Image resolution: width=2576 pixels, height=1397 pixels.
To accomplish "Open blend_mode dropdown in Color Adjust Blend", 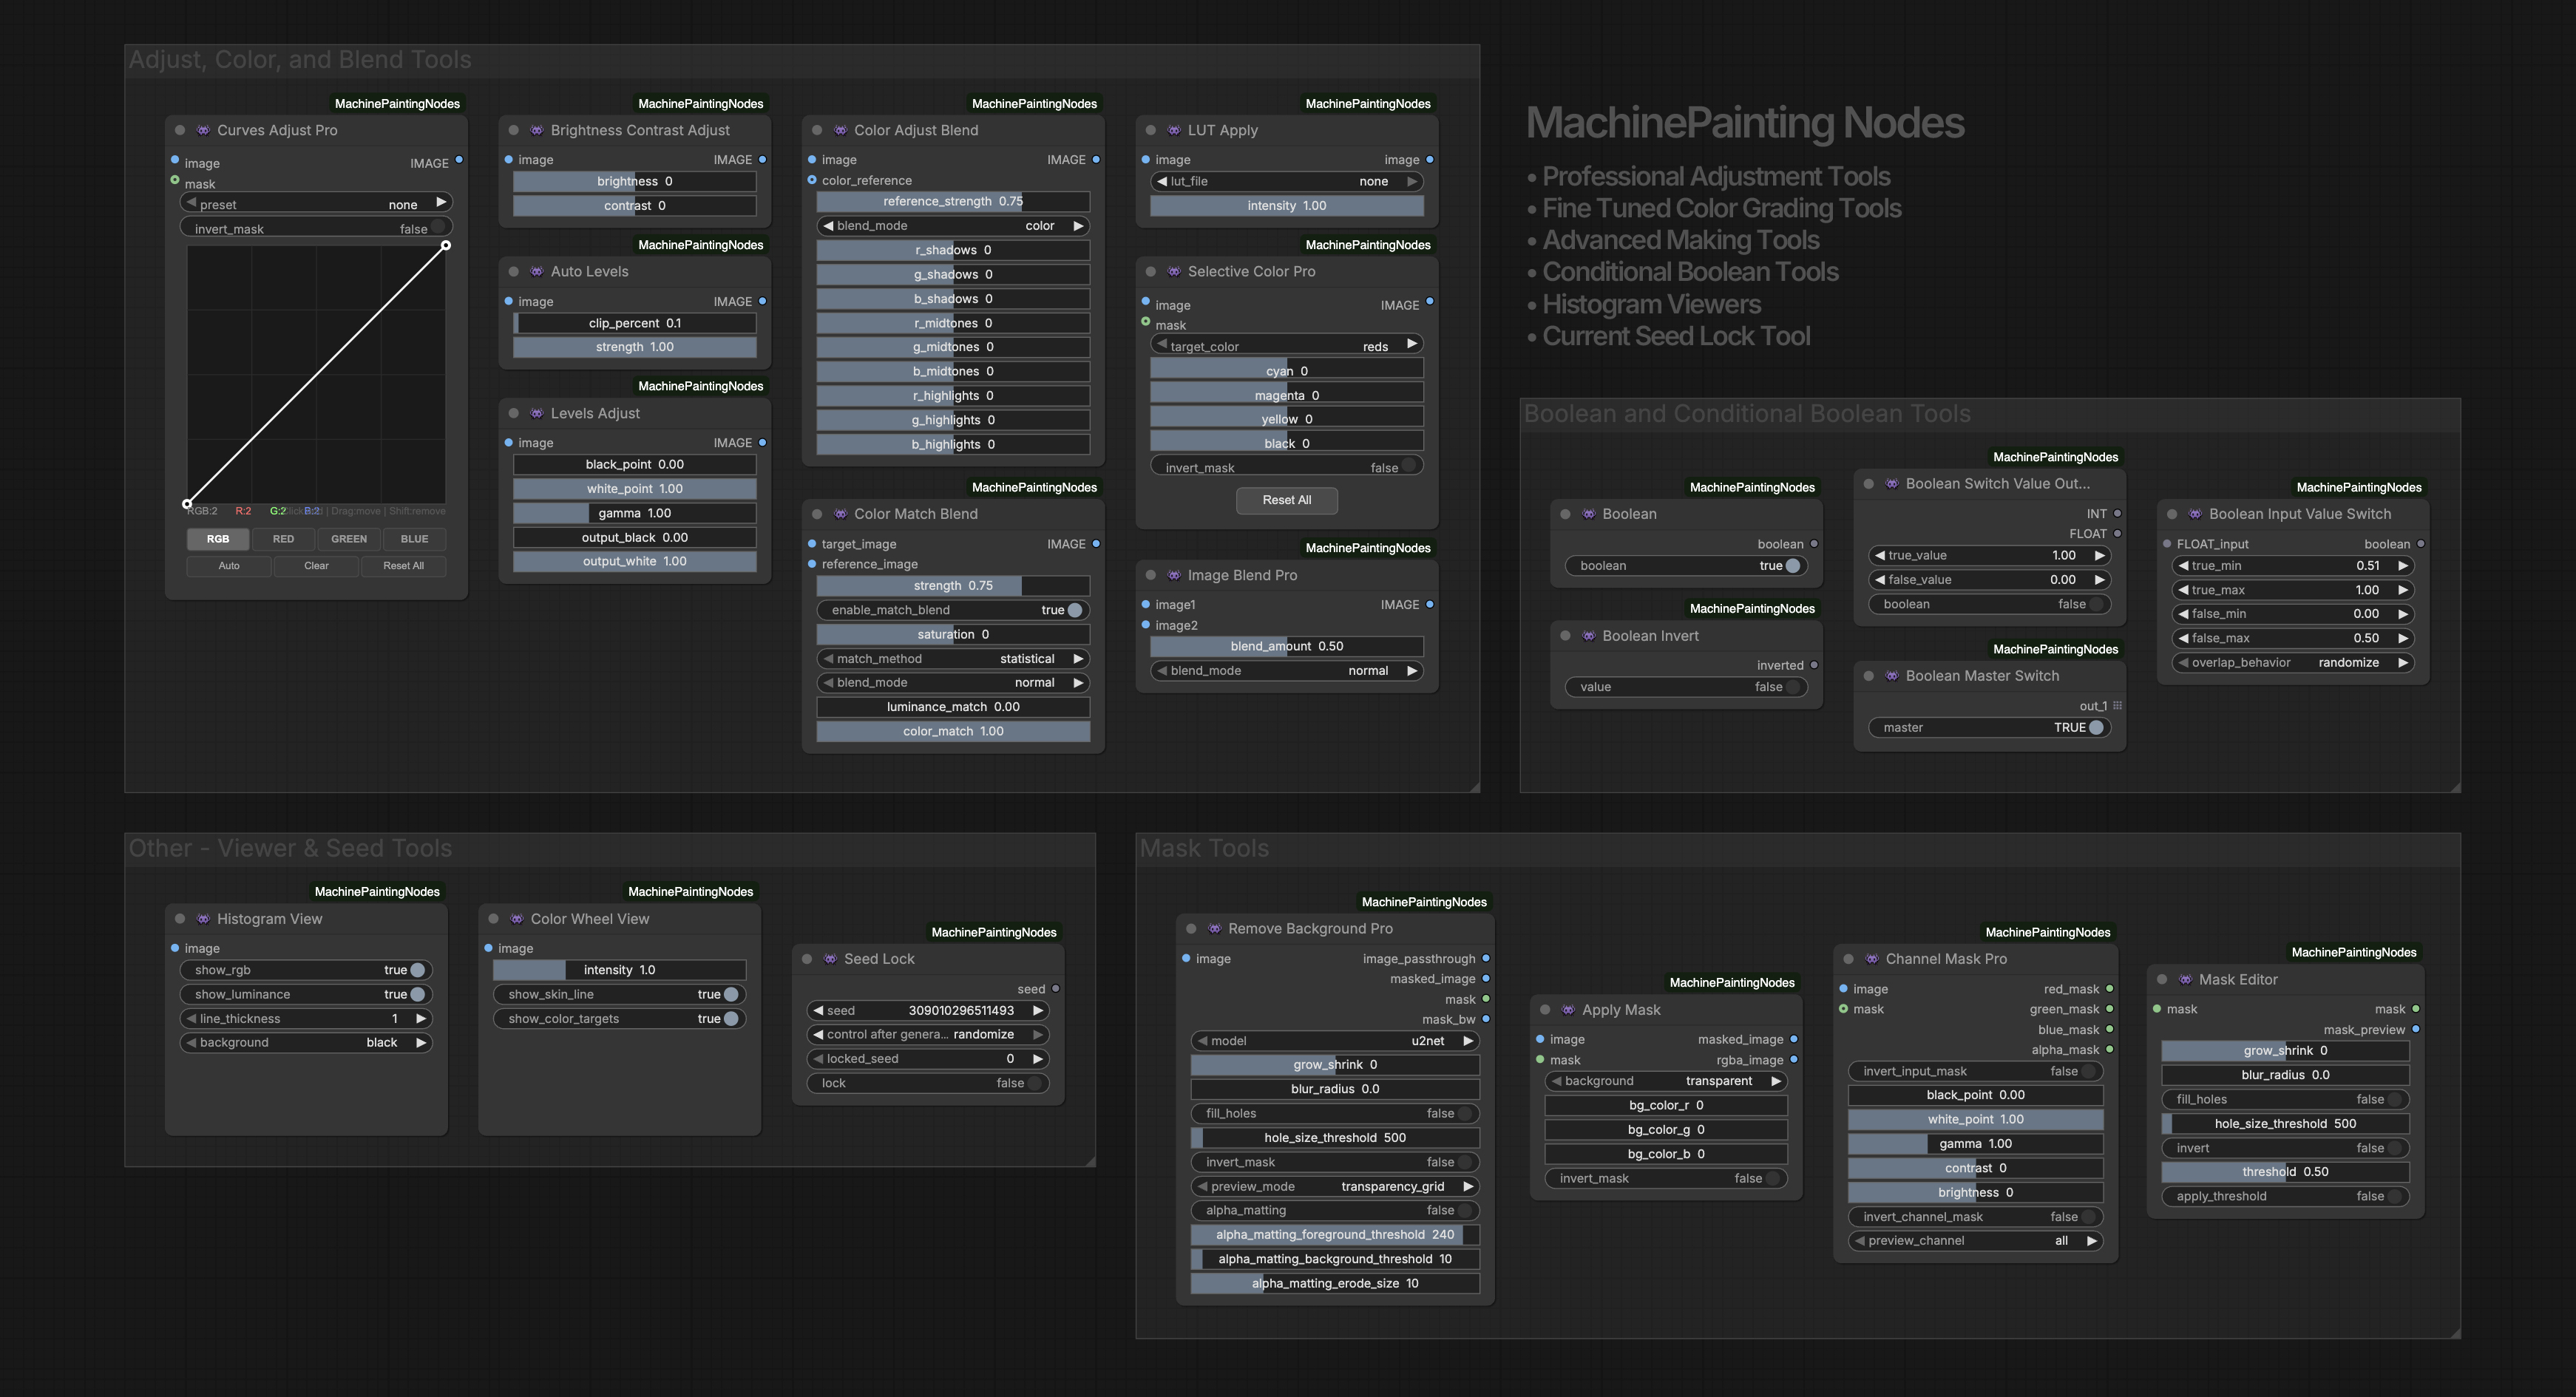I will (953, 226).
